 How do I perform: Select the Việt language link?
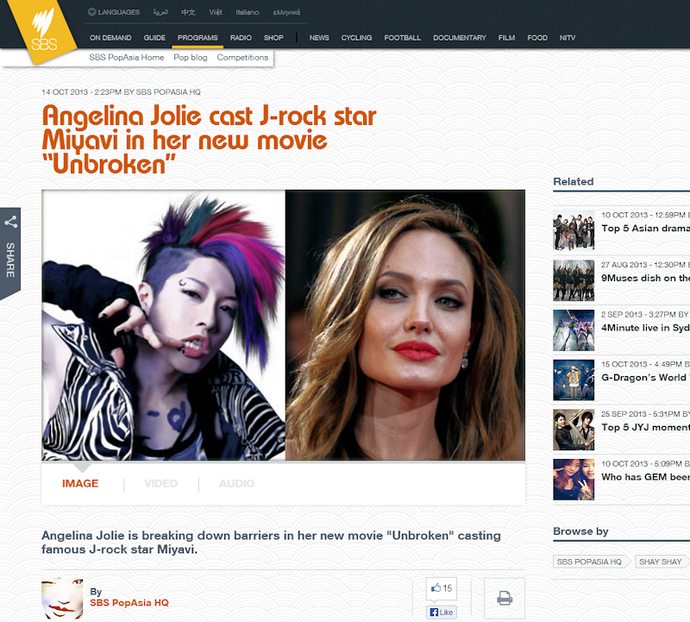[x=215, y=12]
